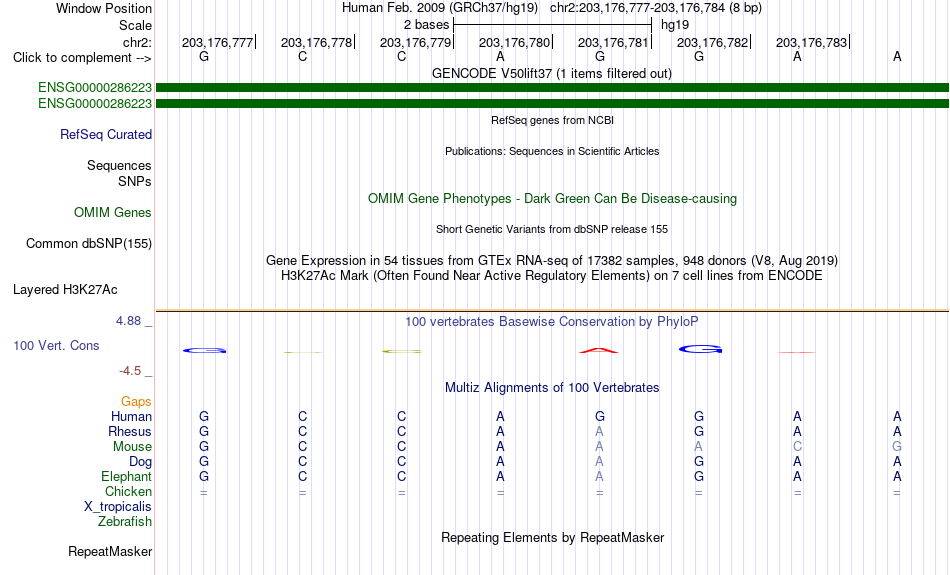950x575 pixels.
Task: Click the Window Position label
Action: click(104, 8)
